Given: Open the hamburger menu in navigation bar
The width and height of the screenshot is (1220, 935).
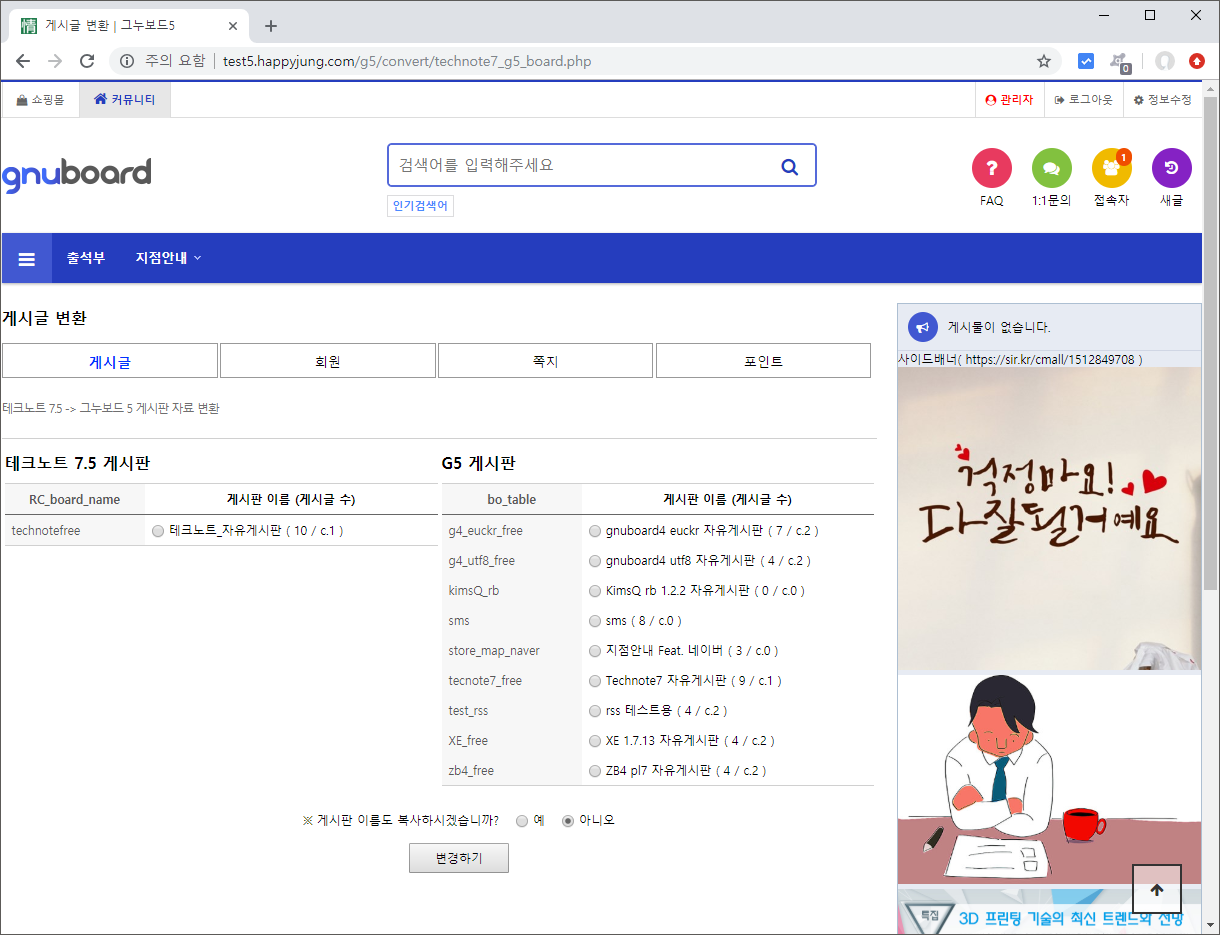Looking at the screenshot, I should (27, 258).
